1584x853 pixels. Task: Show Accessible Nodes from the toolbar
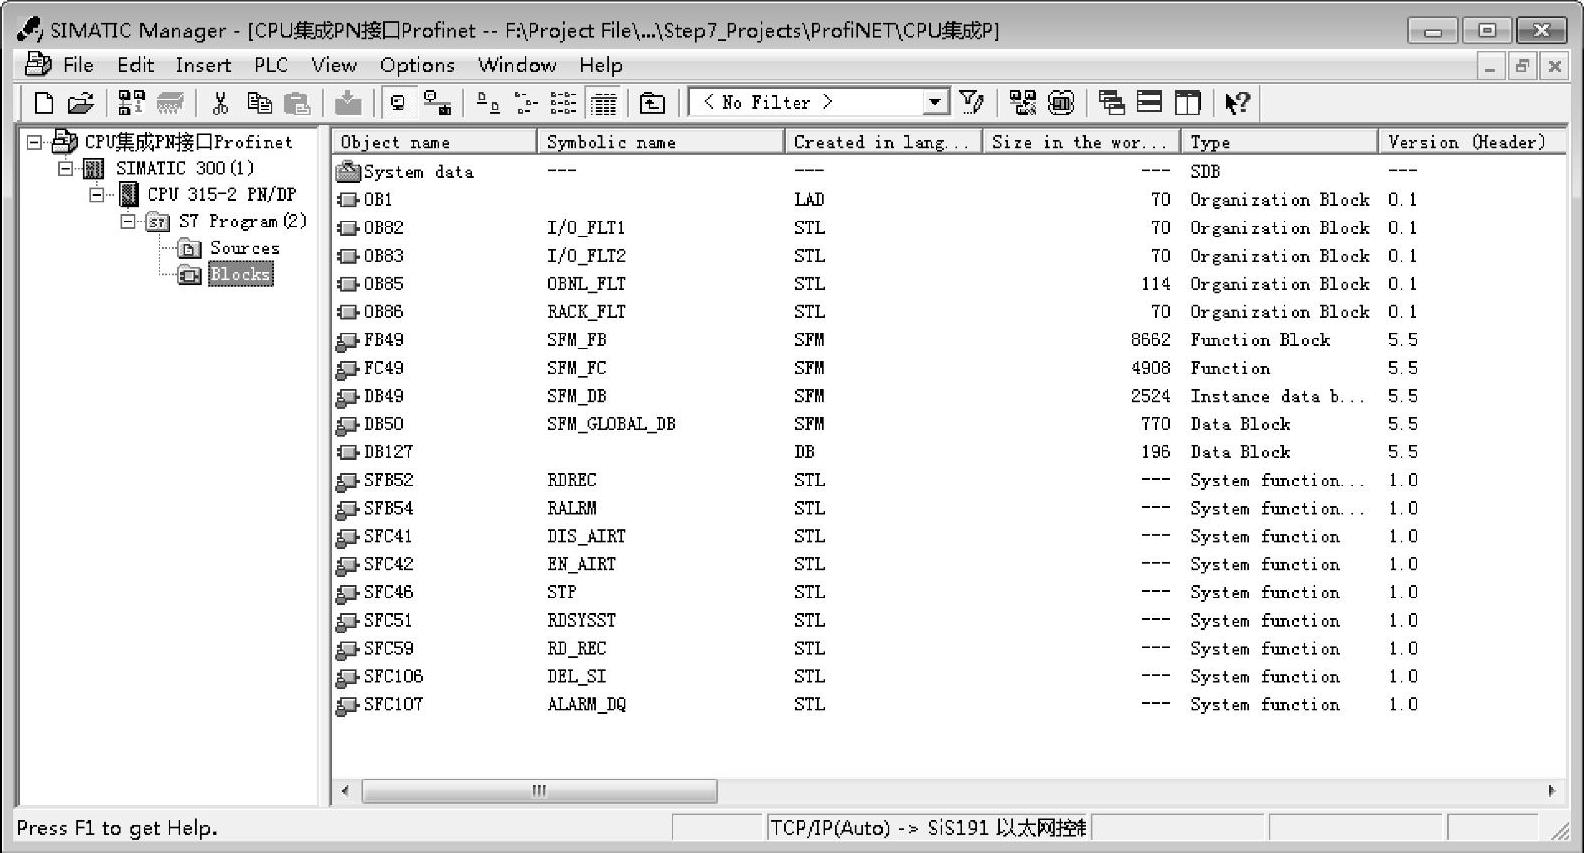[x=131, y=102]
